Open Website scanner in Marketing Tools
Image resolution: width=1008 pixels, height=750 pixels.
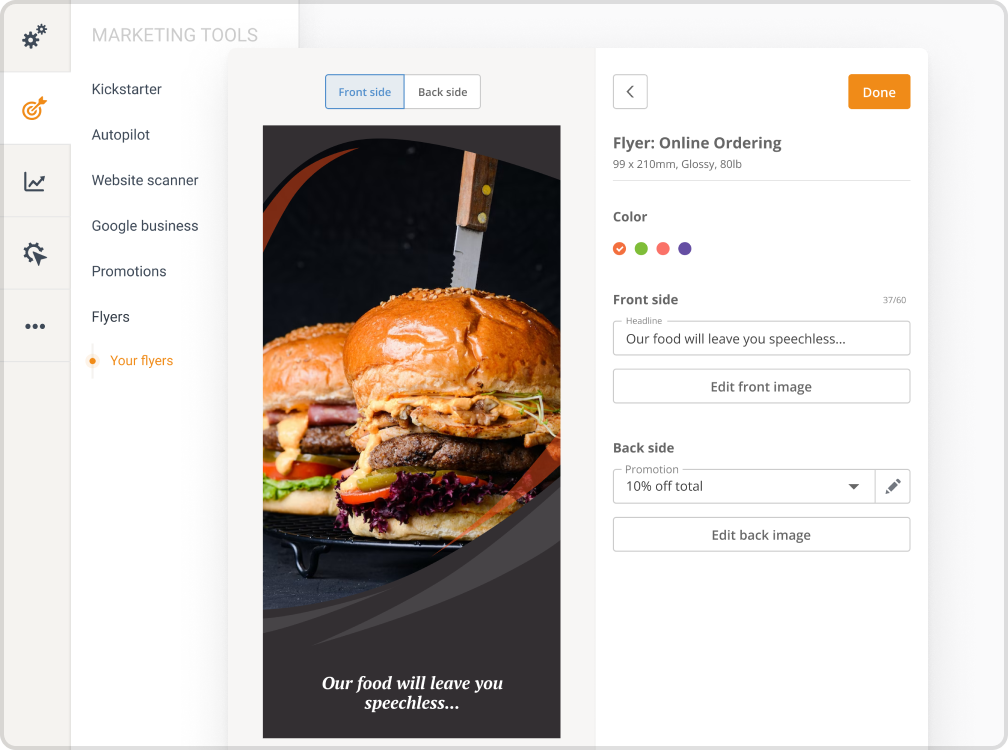(x=145, y=180)
